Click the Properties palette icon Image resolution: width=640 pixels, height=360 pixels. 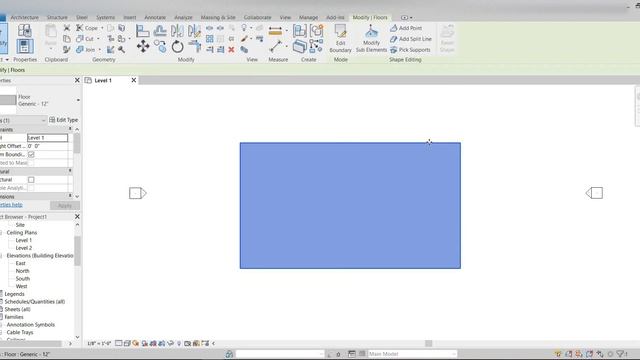tap(24, 47)
